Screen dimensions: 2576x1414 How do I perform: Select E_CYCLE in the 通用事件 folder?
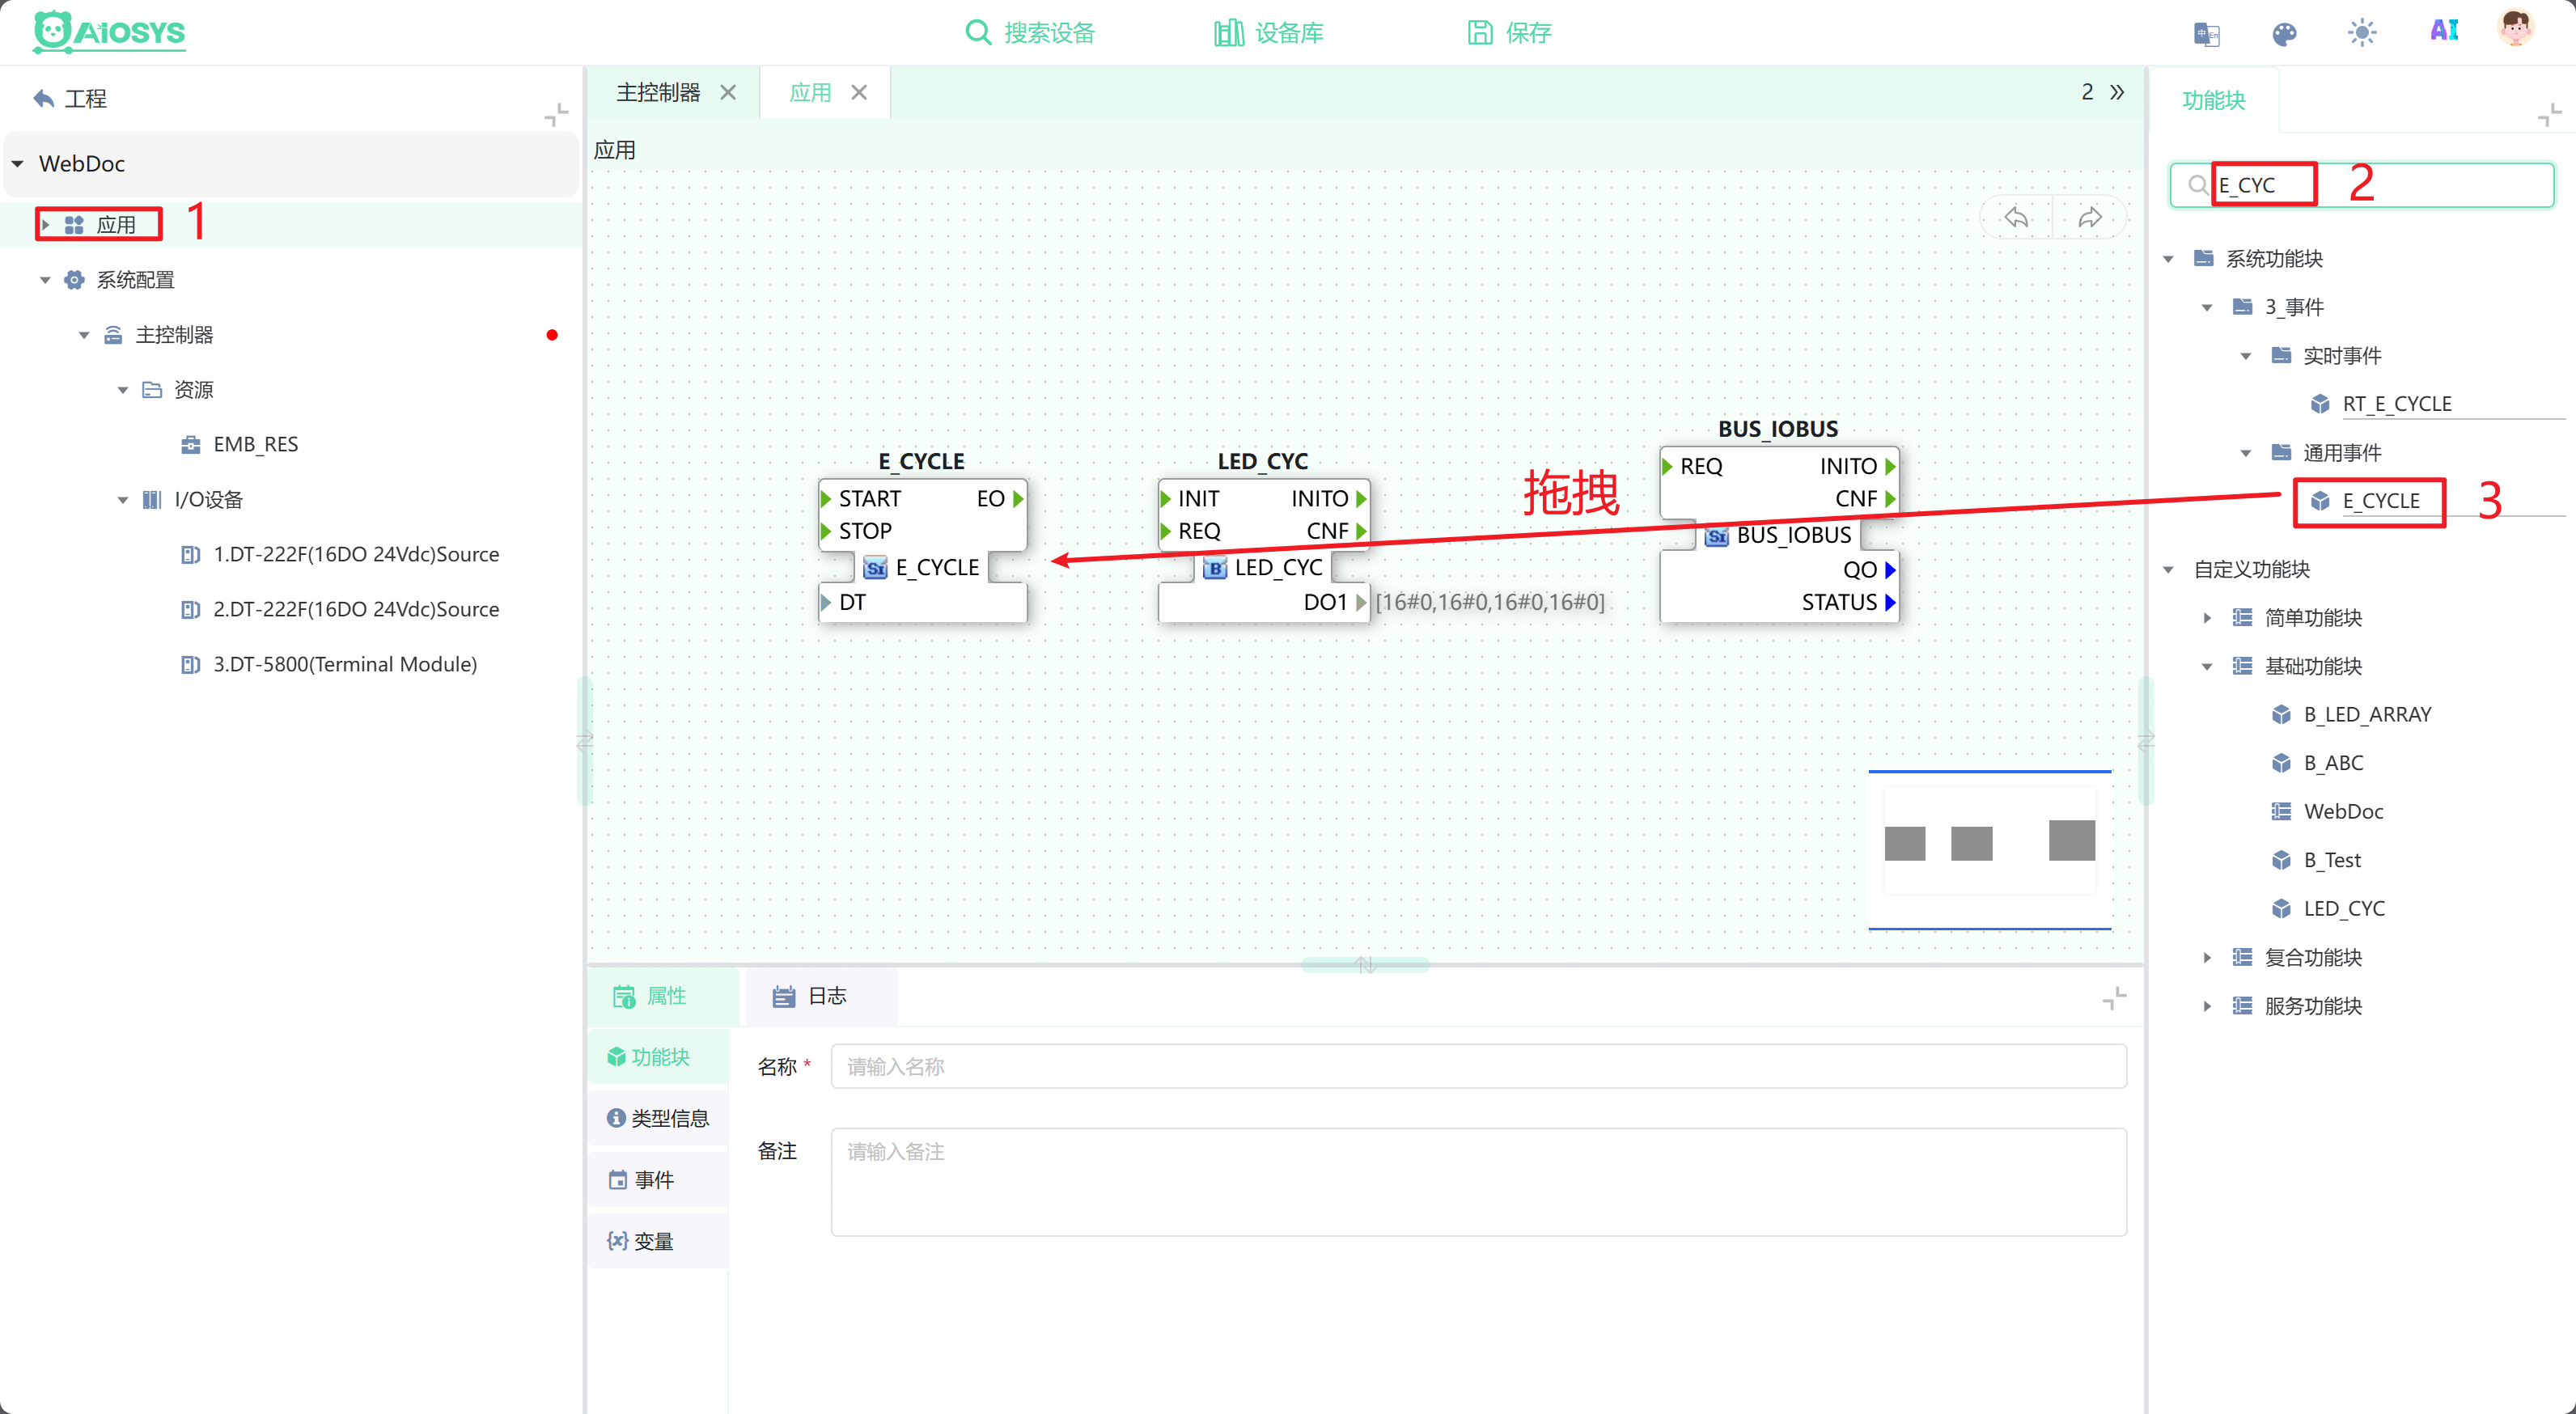[x=2381, y=501]
